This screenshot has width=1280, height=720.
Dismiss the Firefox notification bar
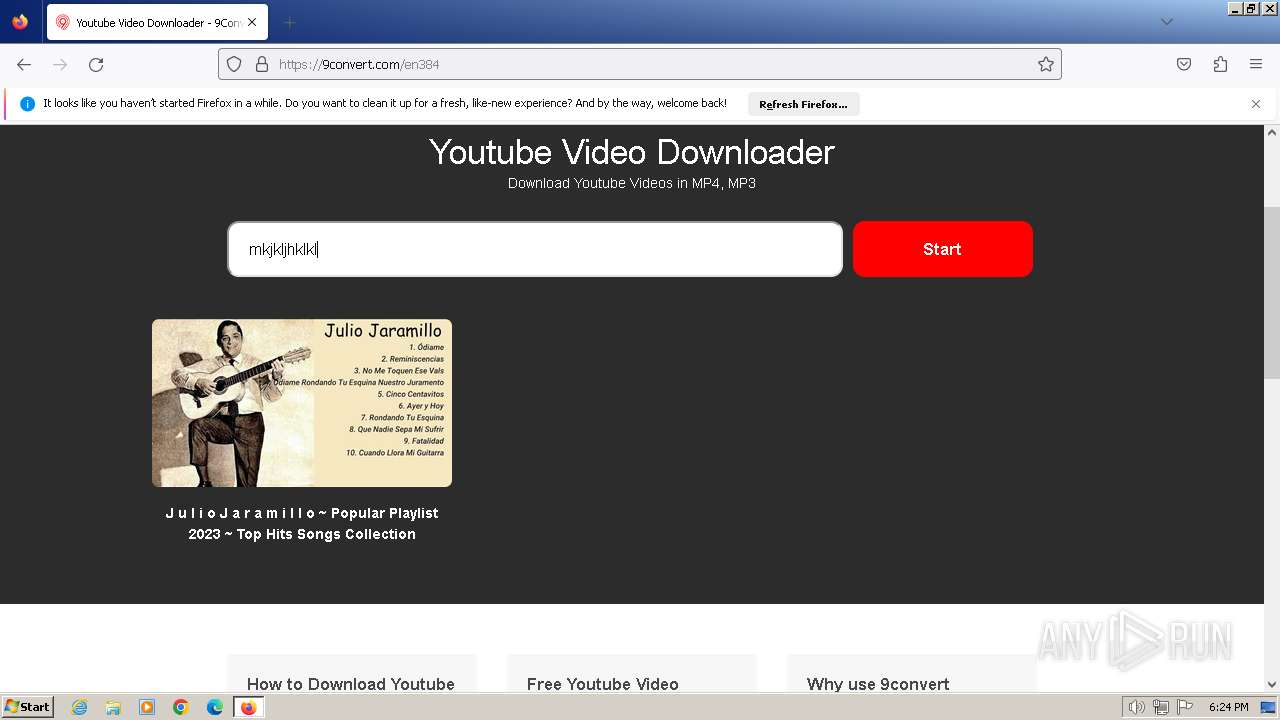point(1256,104)
